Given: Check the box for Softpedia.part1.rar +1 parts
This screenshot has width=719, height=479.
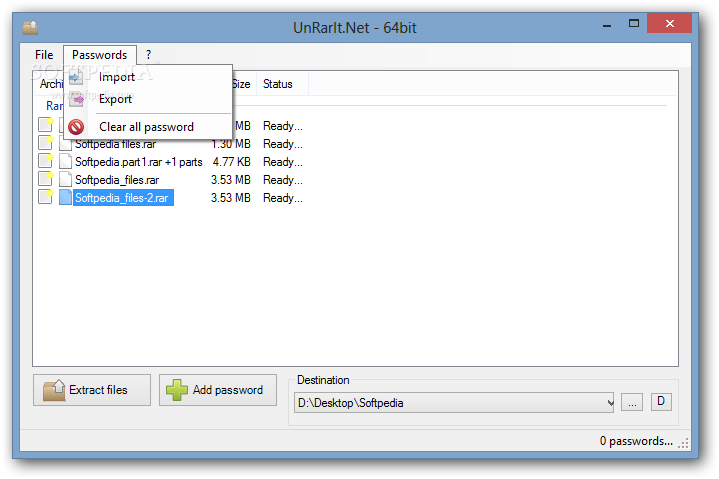Looking at the screenshot, I should 45,161.
